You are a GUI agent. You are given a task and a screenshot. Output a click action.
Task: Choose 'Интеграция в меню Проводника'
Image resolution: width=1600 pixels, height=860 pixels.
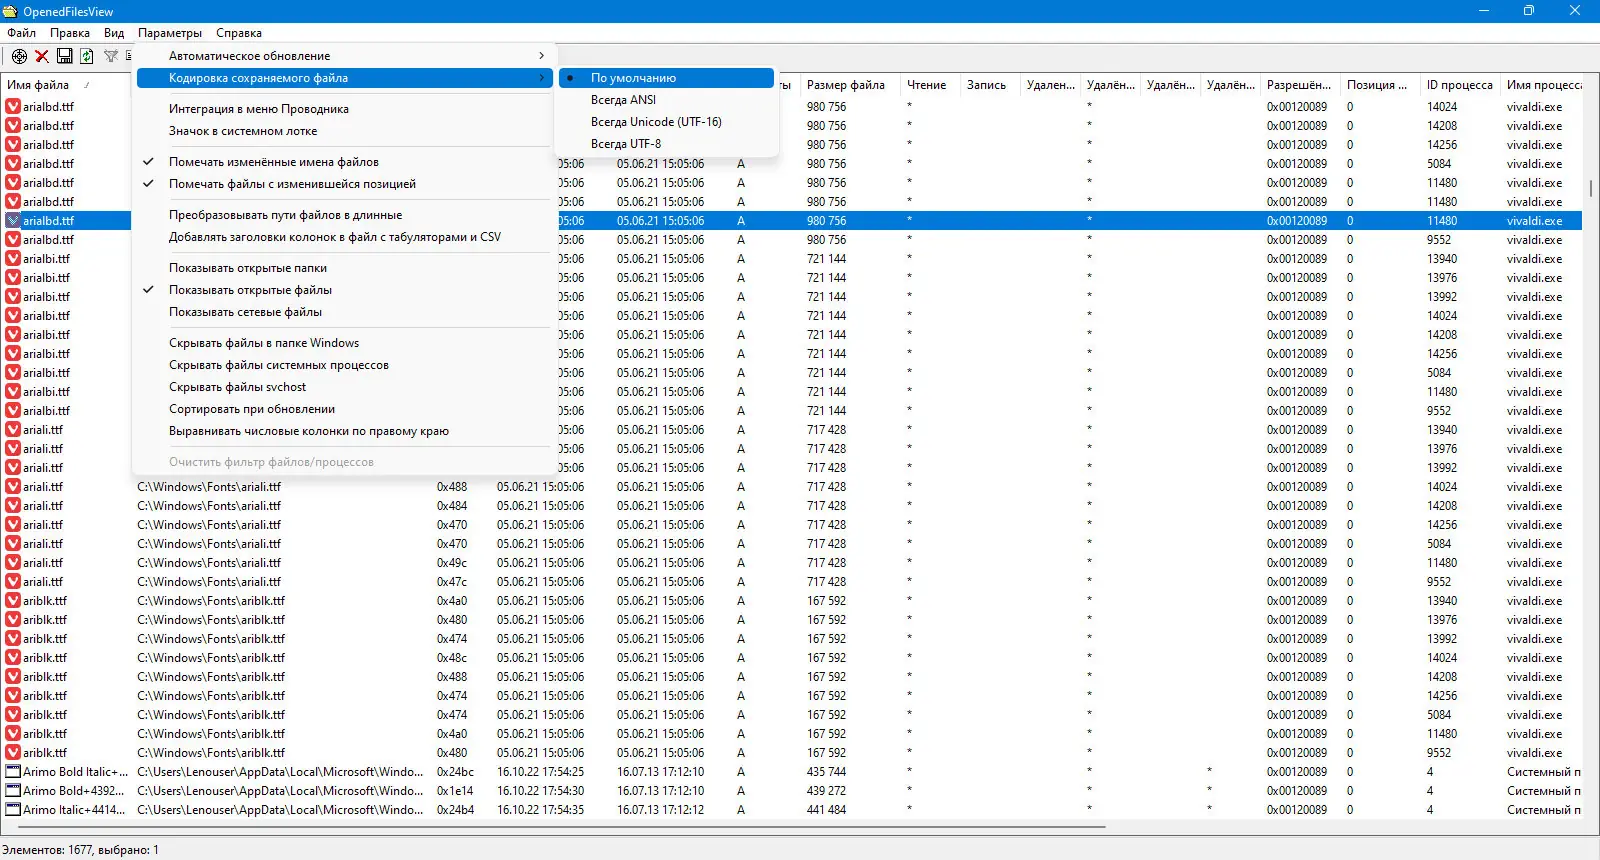345,109
